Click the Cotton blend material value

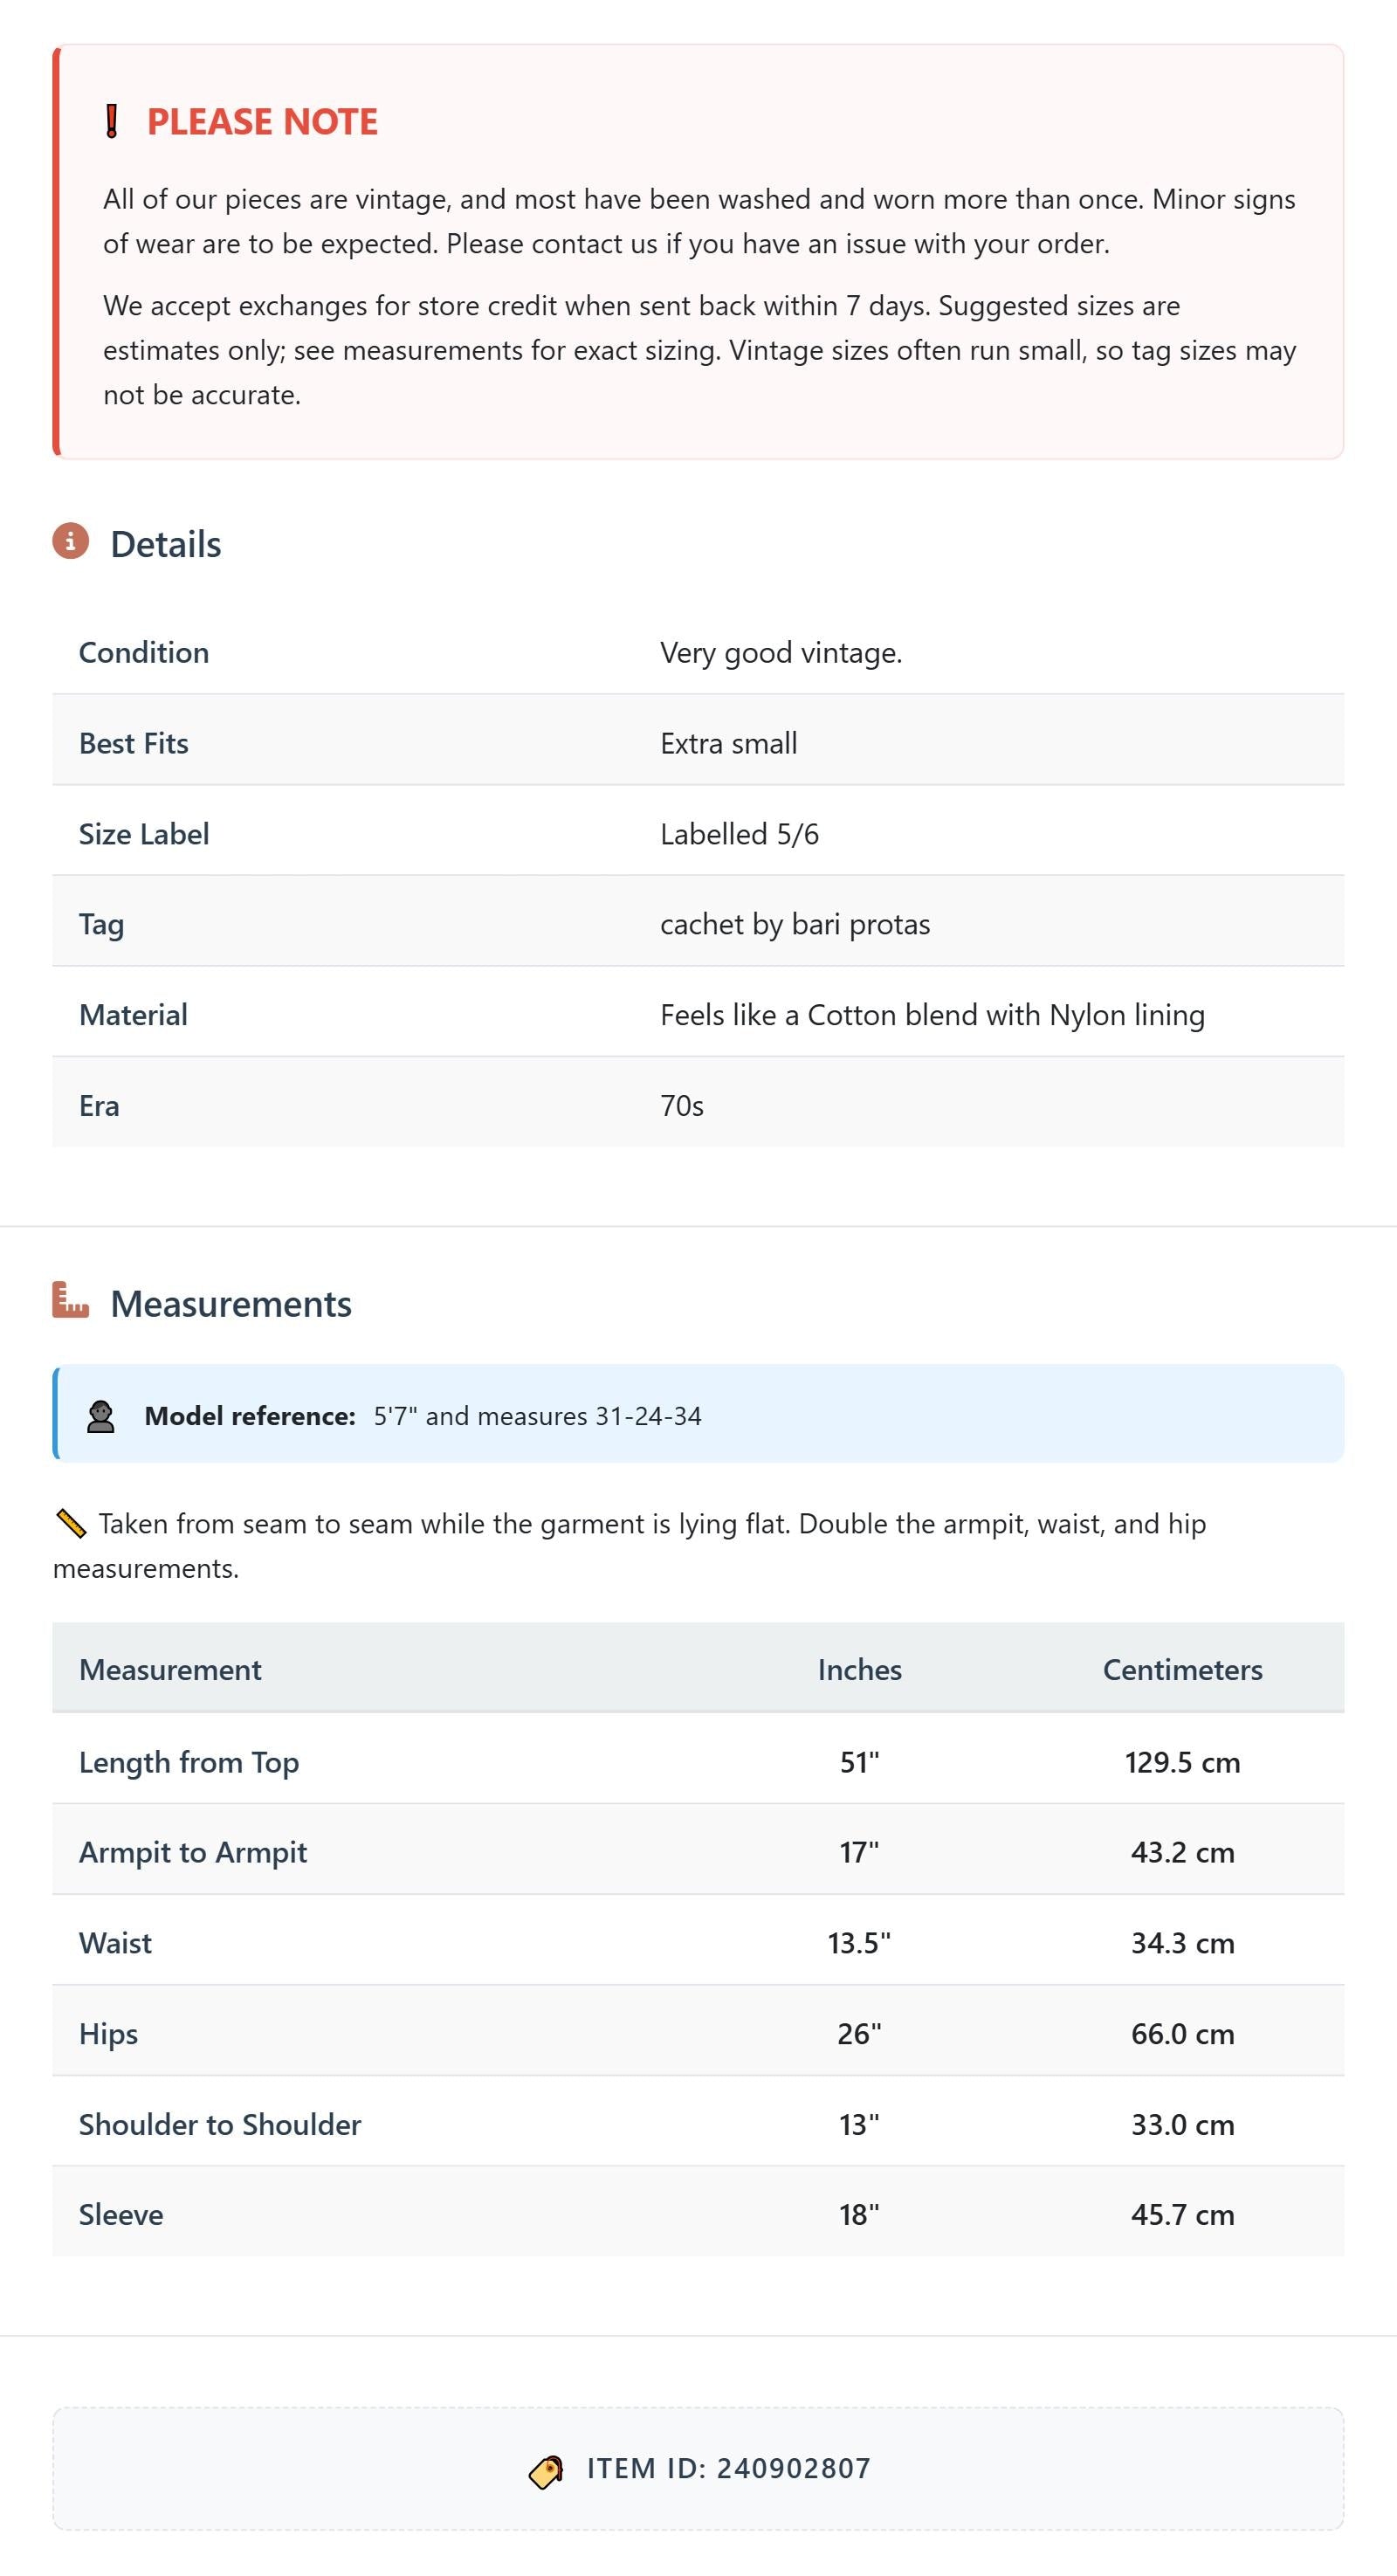[932, 1015]
